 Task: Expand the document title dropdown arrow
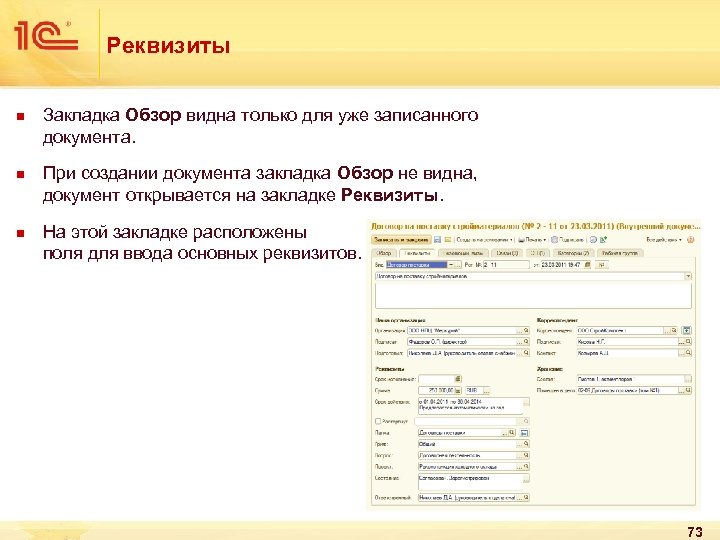688,276
